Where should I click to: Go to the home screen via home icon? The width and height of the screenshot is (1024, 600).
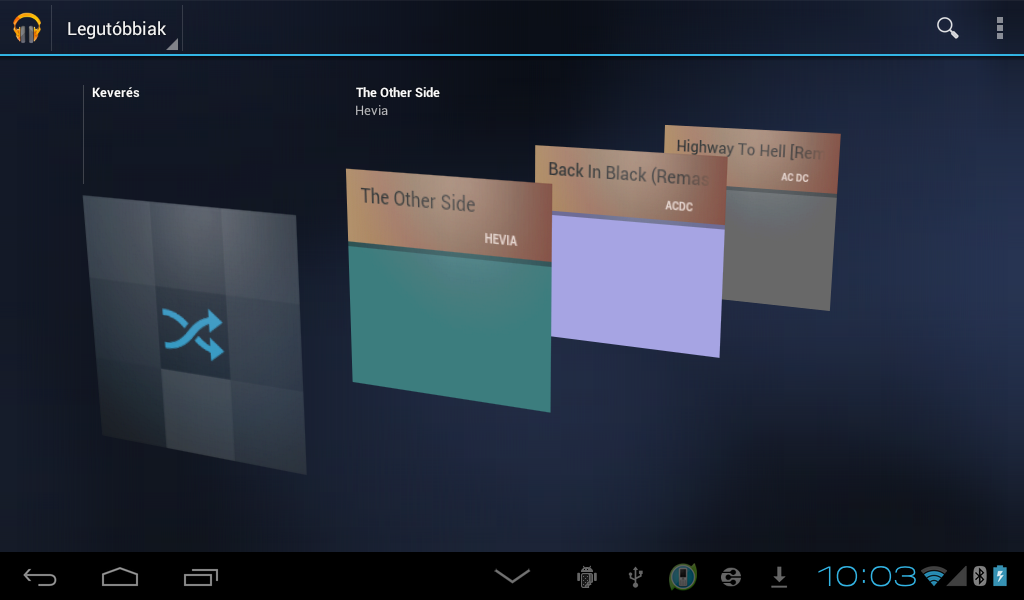[120, 576]
